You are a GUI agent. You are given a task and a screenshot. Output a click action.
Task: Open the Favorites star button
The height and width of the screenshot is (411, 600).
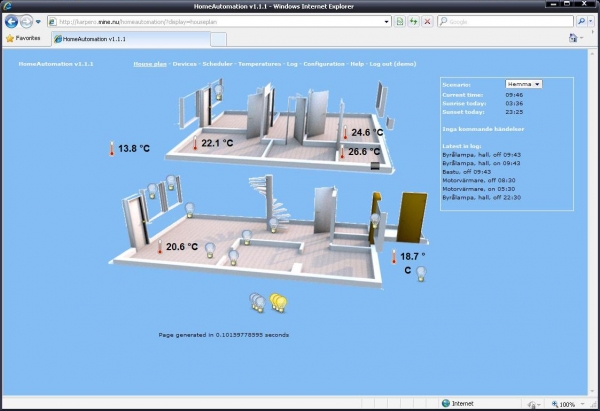click(x=23, y=38)
